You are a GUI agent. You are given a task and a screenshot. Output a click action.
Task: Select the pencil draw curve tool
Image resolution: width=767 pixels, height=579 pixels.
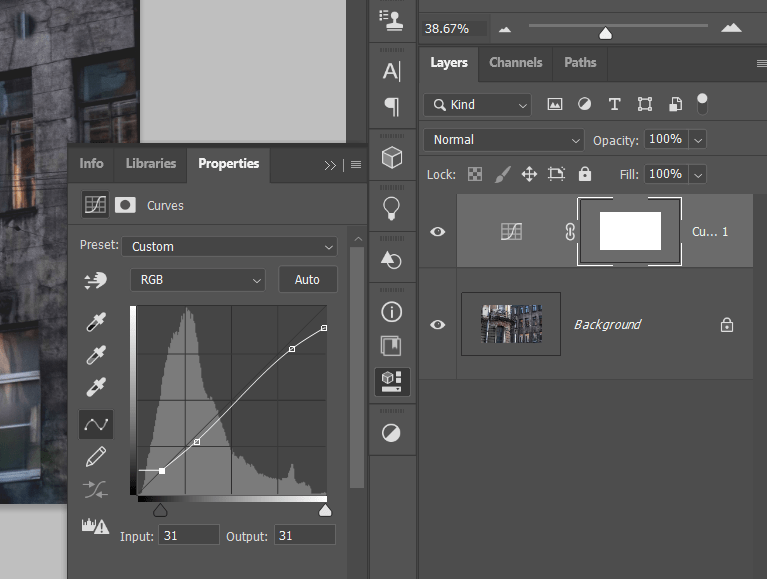(96, 456)
